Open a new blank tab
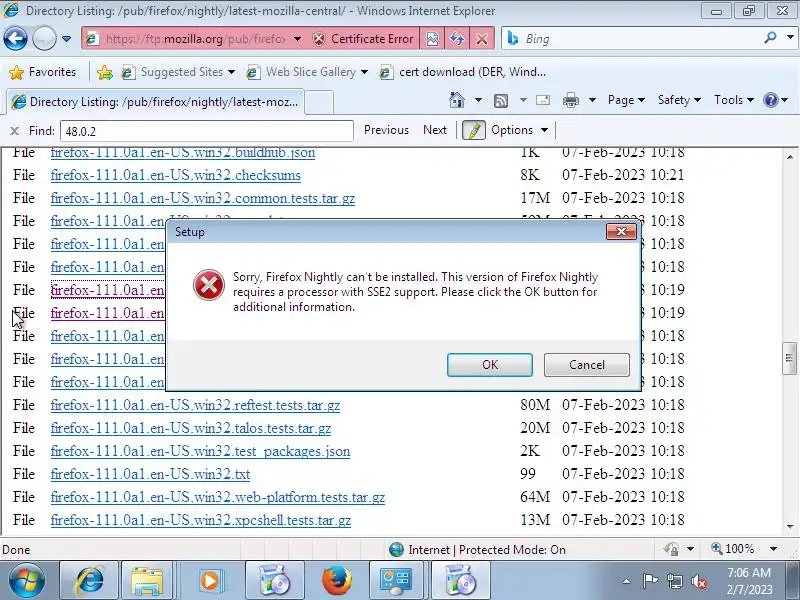 coord(319,102)
